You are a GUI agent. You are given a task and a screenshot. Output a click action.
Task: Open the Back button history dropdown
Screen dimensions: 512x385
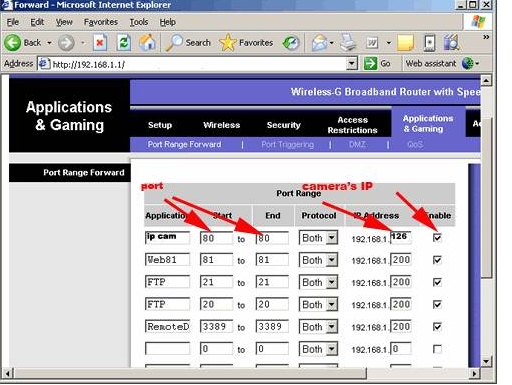(x=49, y=43)
